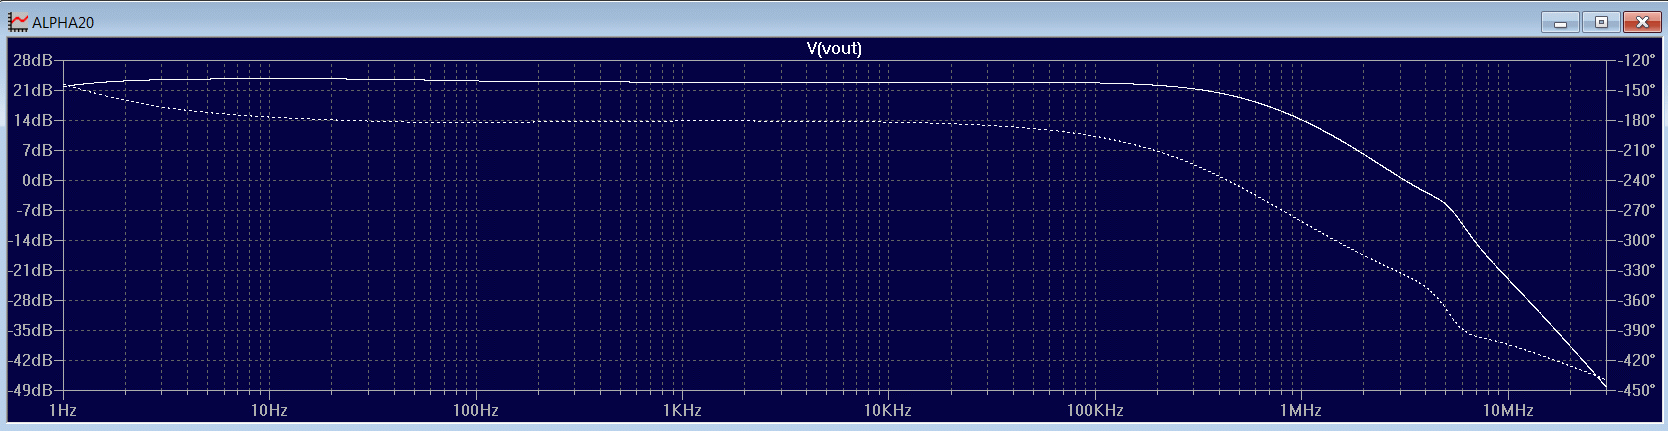Click the -42dB magnitude axis label
The height and width of the screenshot is (431, 1668).
click(x=30, y=360)
